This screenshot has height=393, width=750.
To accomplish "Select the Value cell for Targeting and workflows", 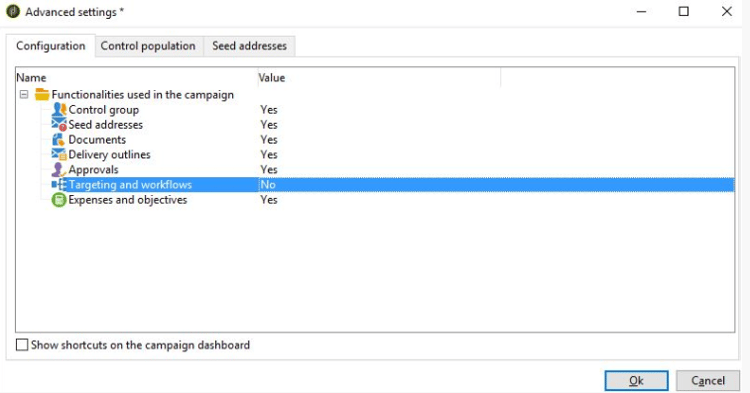I will coord(496,185).
